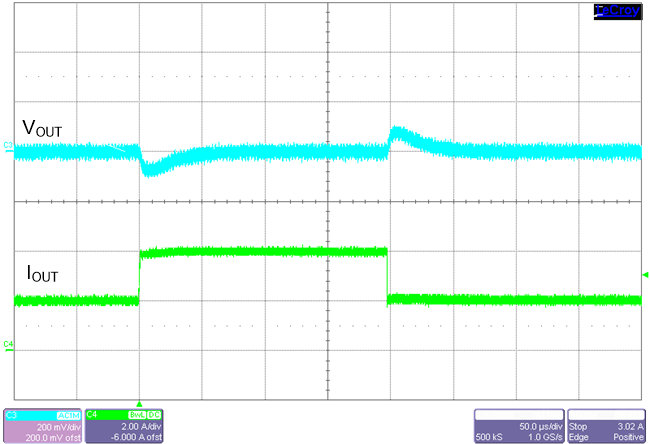Select the green IOUT waveform trace

tap(260, 250)
